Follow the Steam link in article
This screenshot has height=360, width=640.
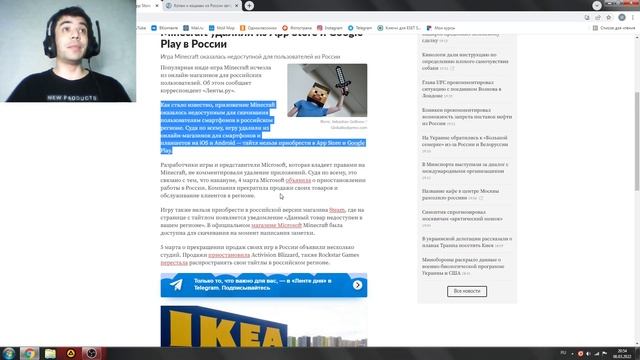pos(337,210)
